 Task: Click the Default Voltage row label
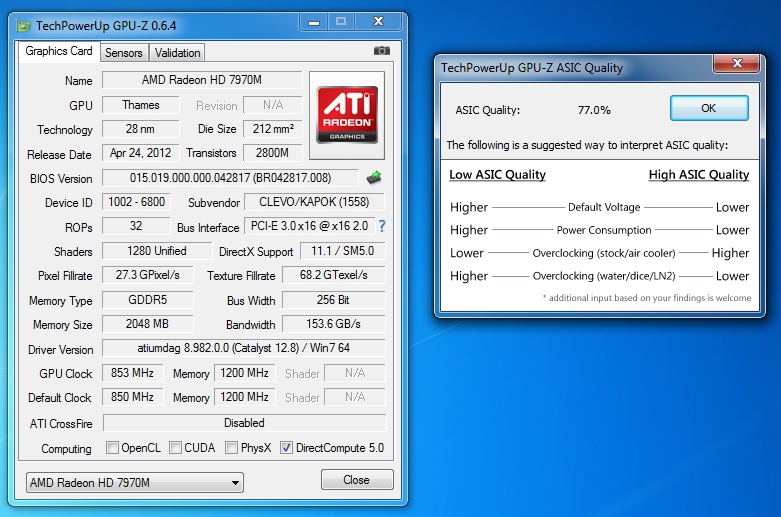(x=604, y=207)
